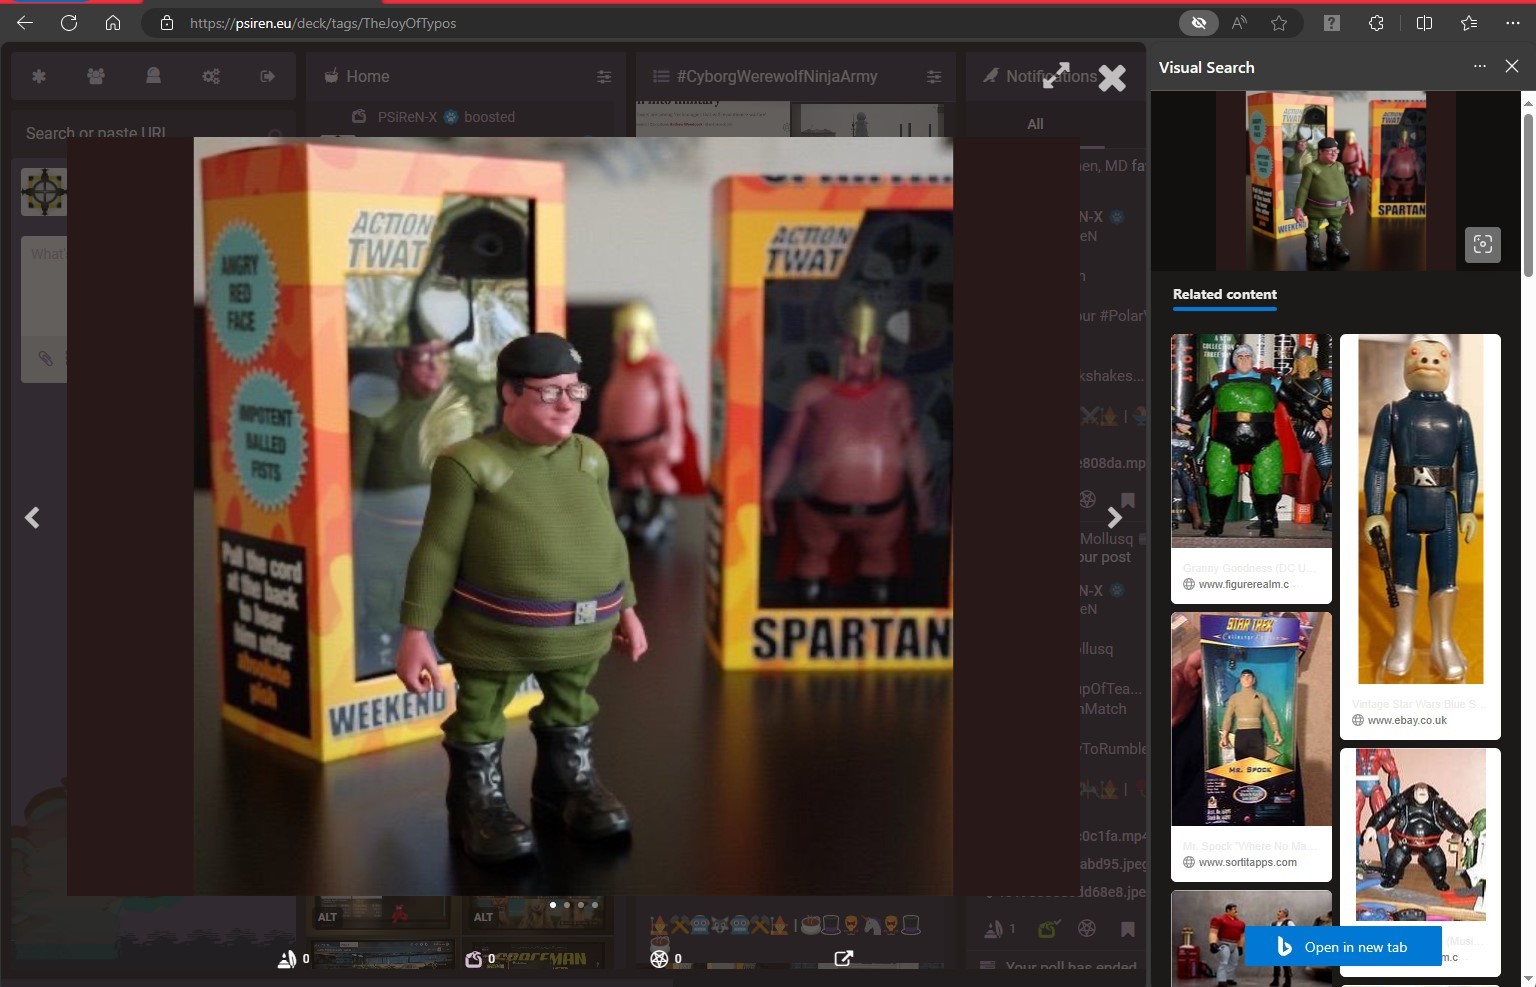Click the green notification boost icon
The width and height of the screenshot is (1536, 987).
point(1048,929)
